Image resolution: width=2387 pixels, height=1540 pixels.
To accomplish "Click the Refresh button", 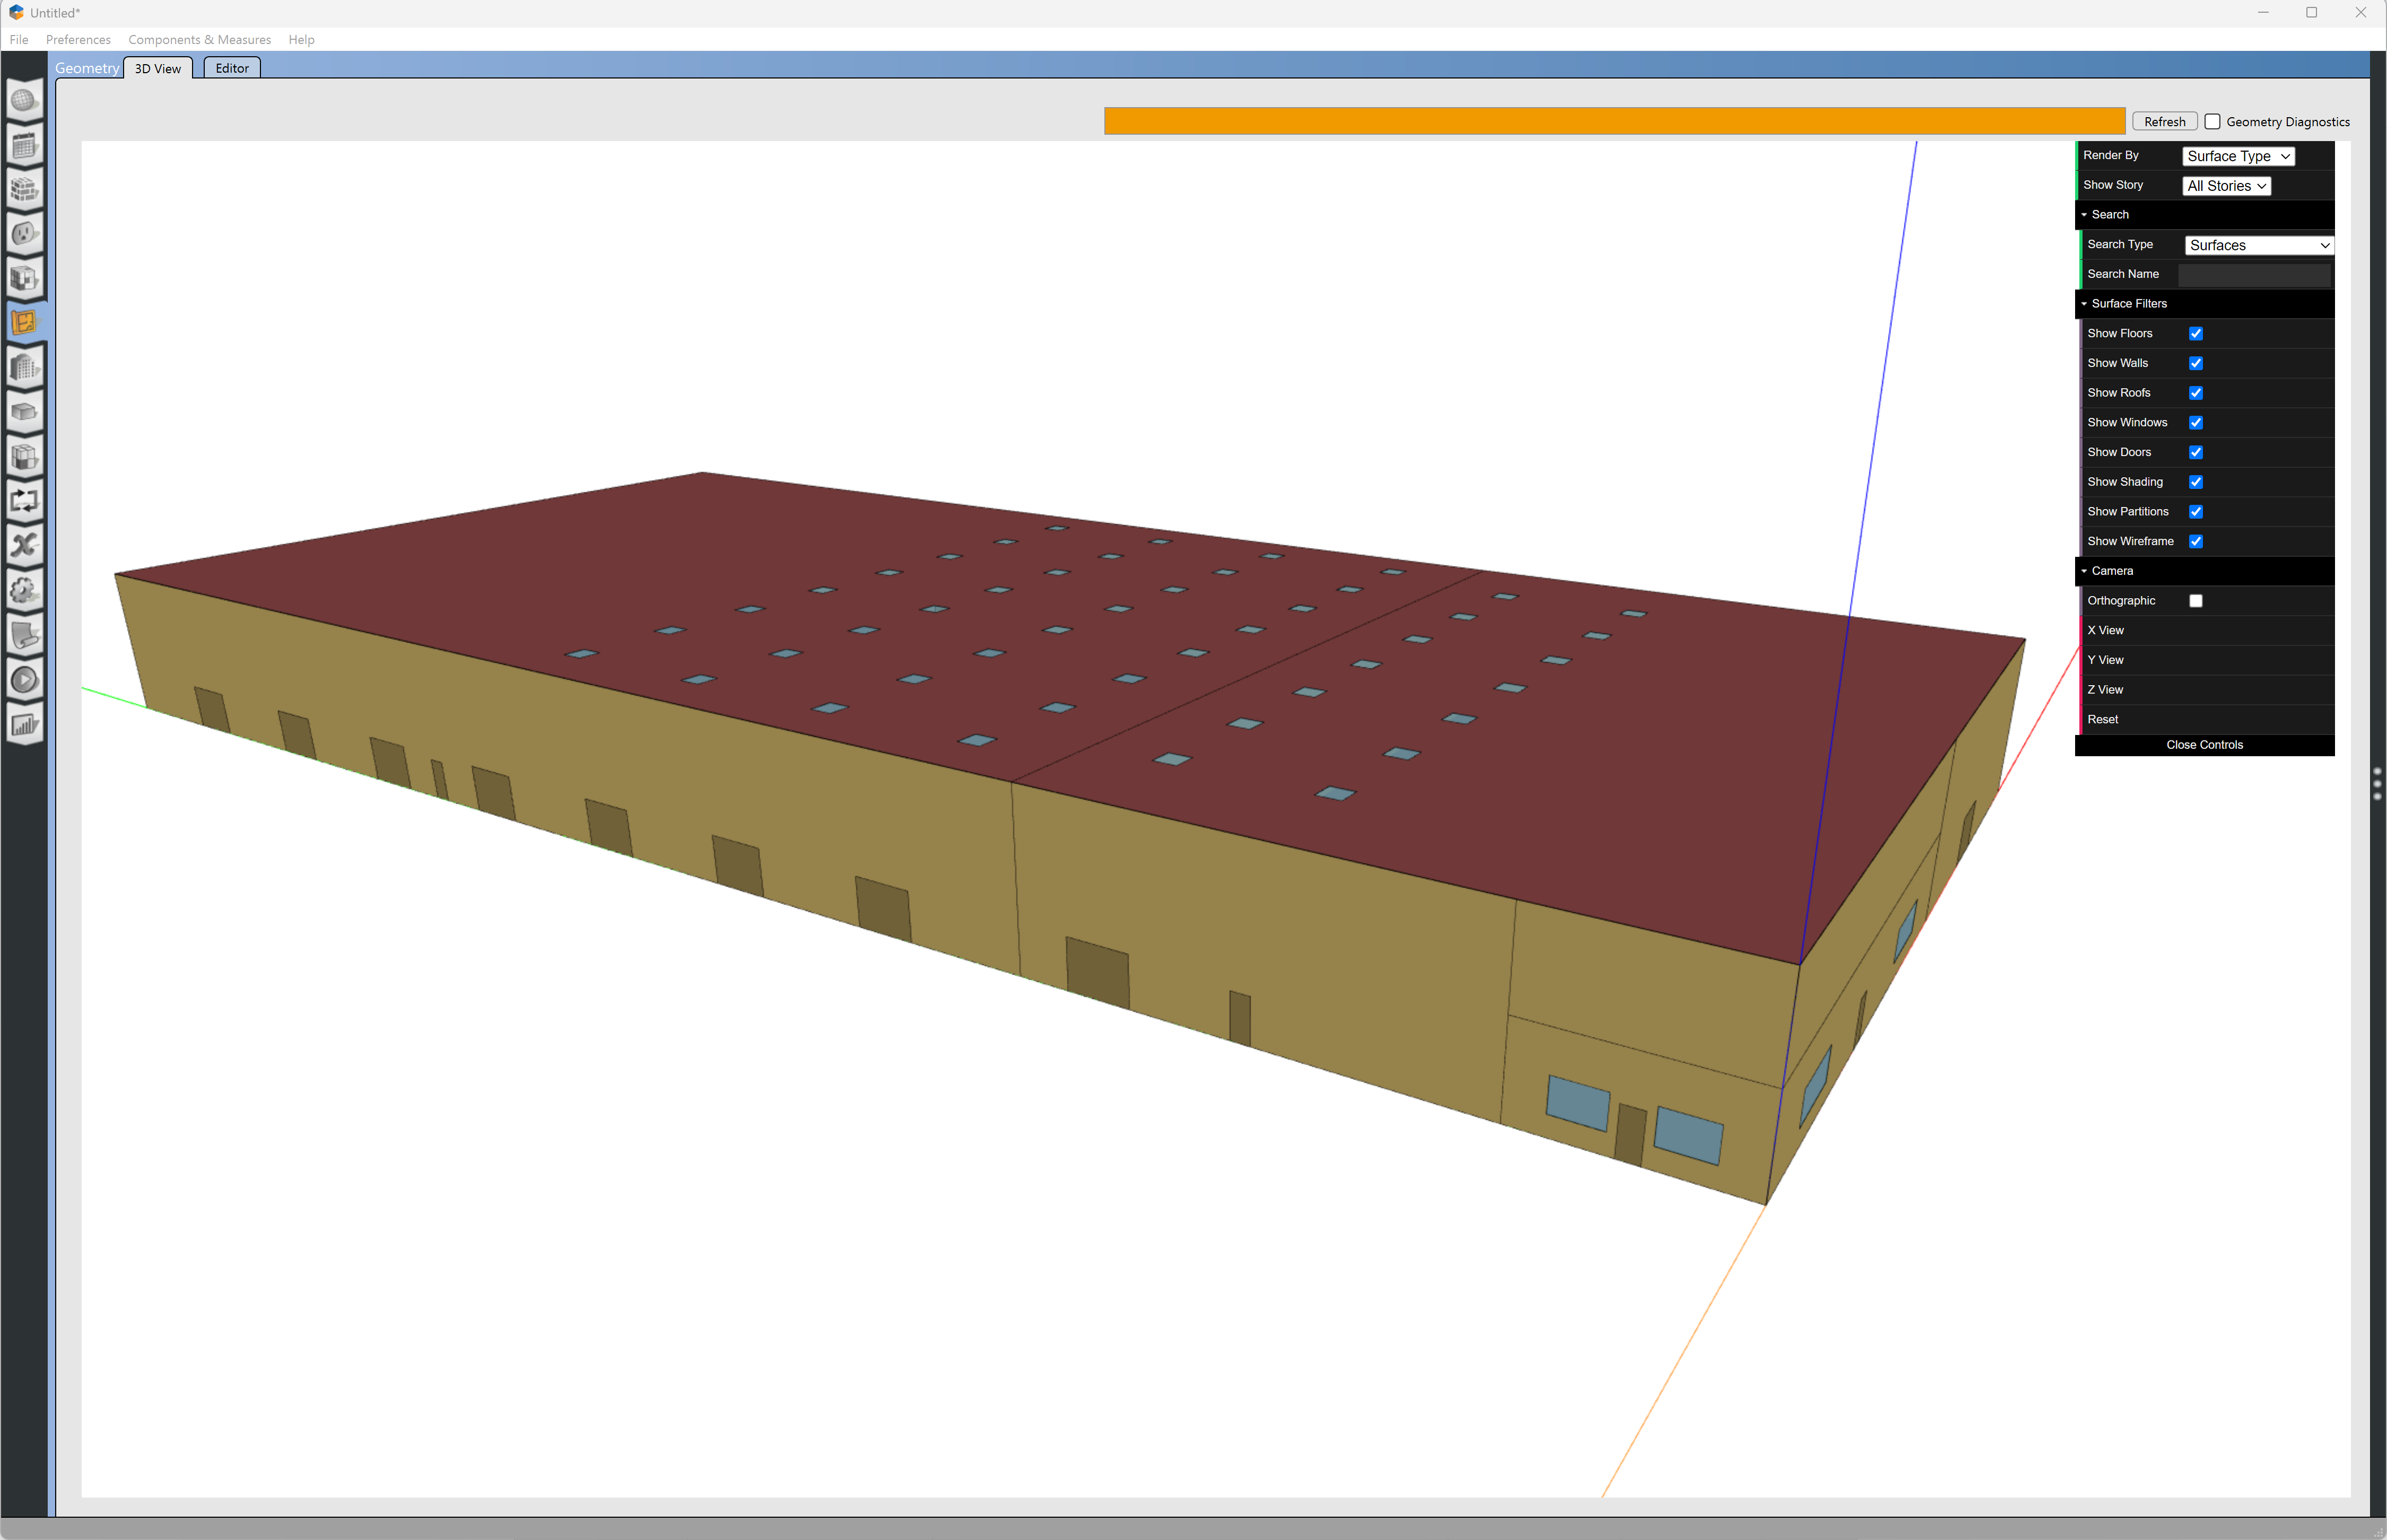I will coord(2164,121).
